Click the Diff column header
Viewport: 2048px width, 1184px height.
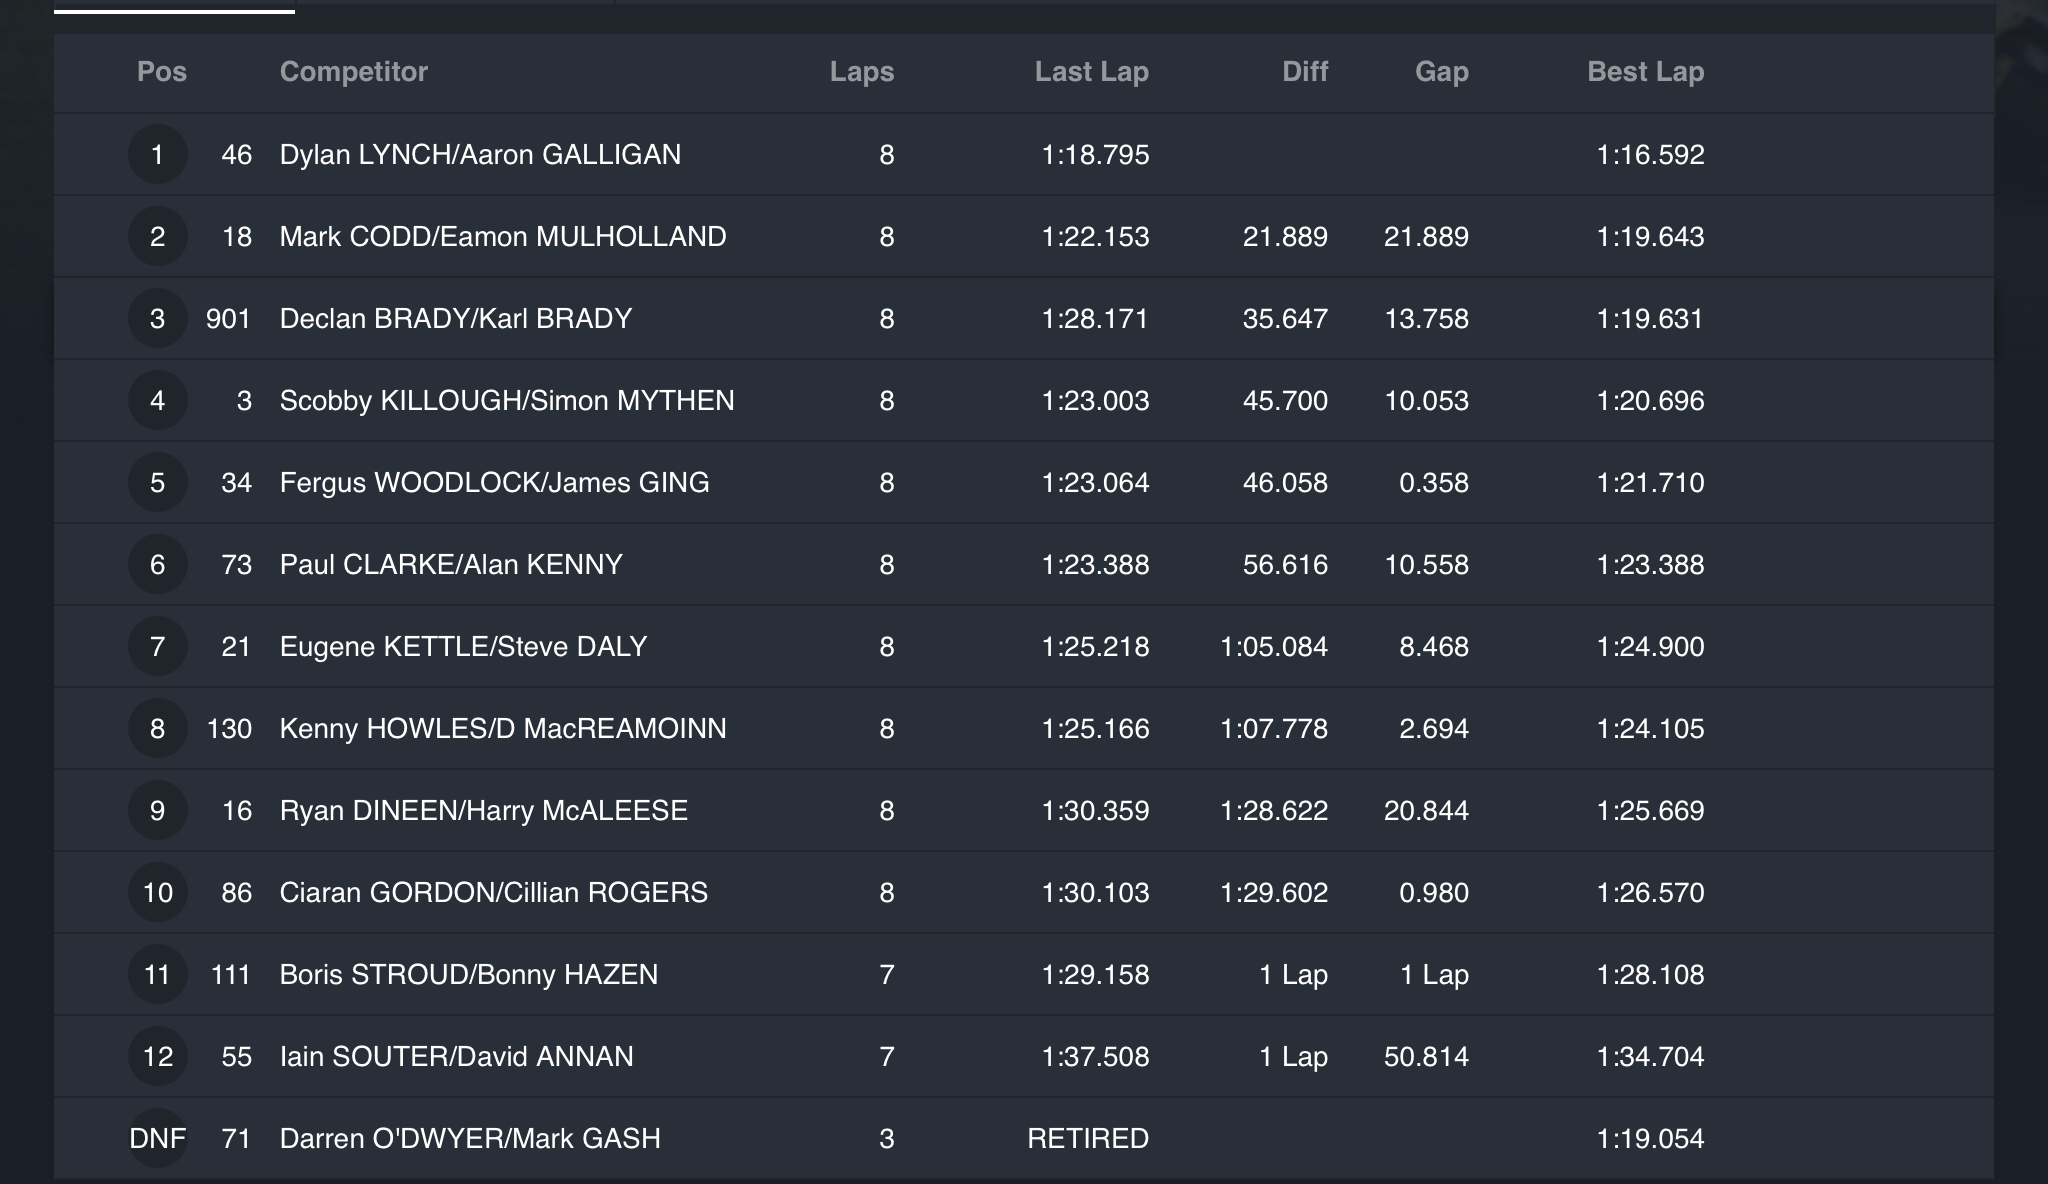click(1305, 72)
